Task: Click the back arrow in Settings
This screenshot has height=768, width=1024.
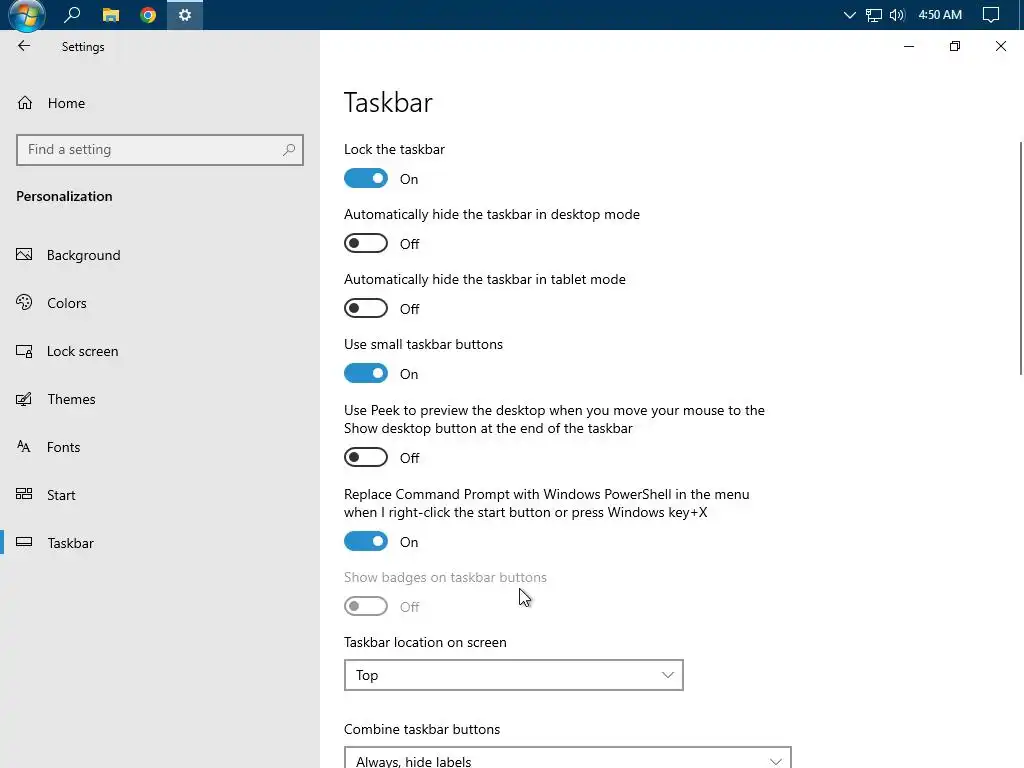Action: click(x=24, y=46)
